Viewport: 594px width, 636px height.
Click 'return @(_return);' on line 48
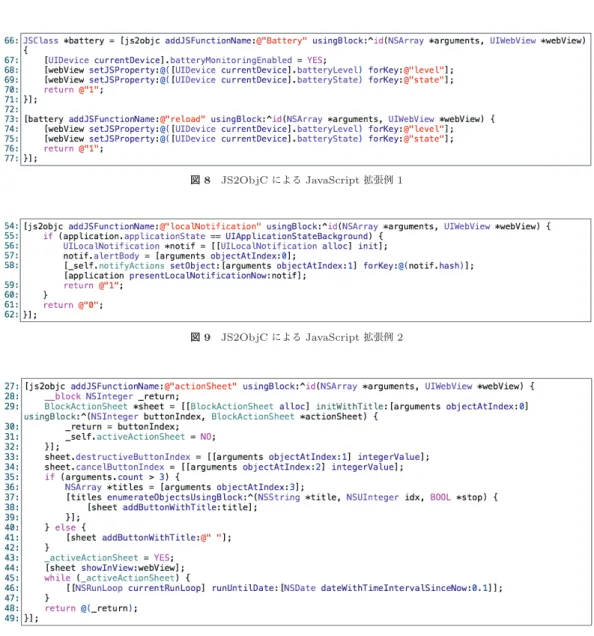(x=91, y=608)
